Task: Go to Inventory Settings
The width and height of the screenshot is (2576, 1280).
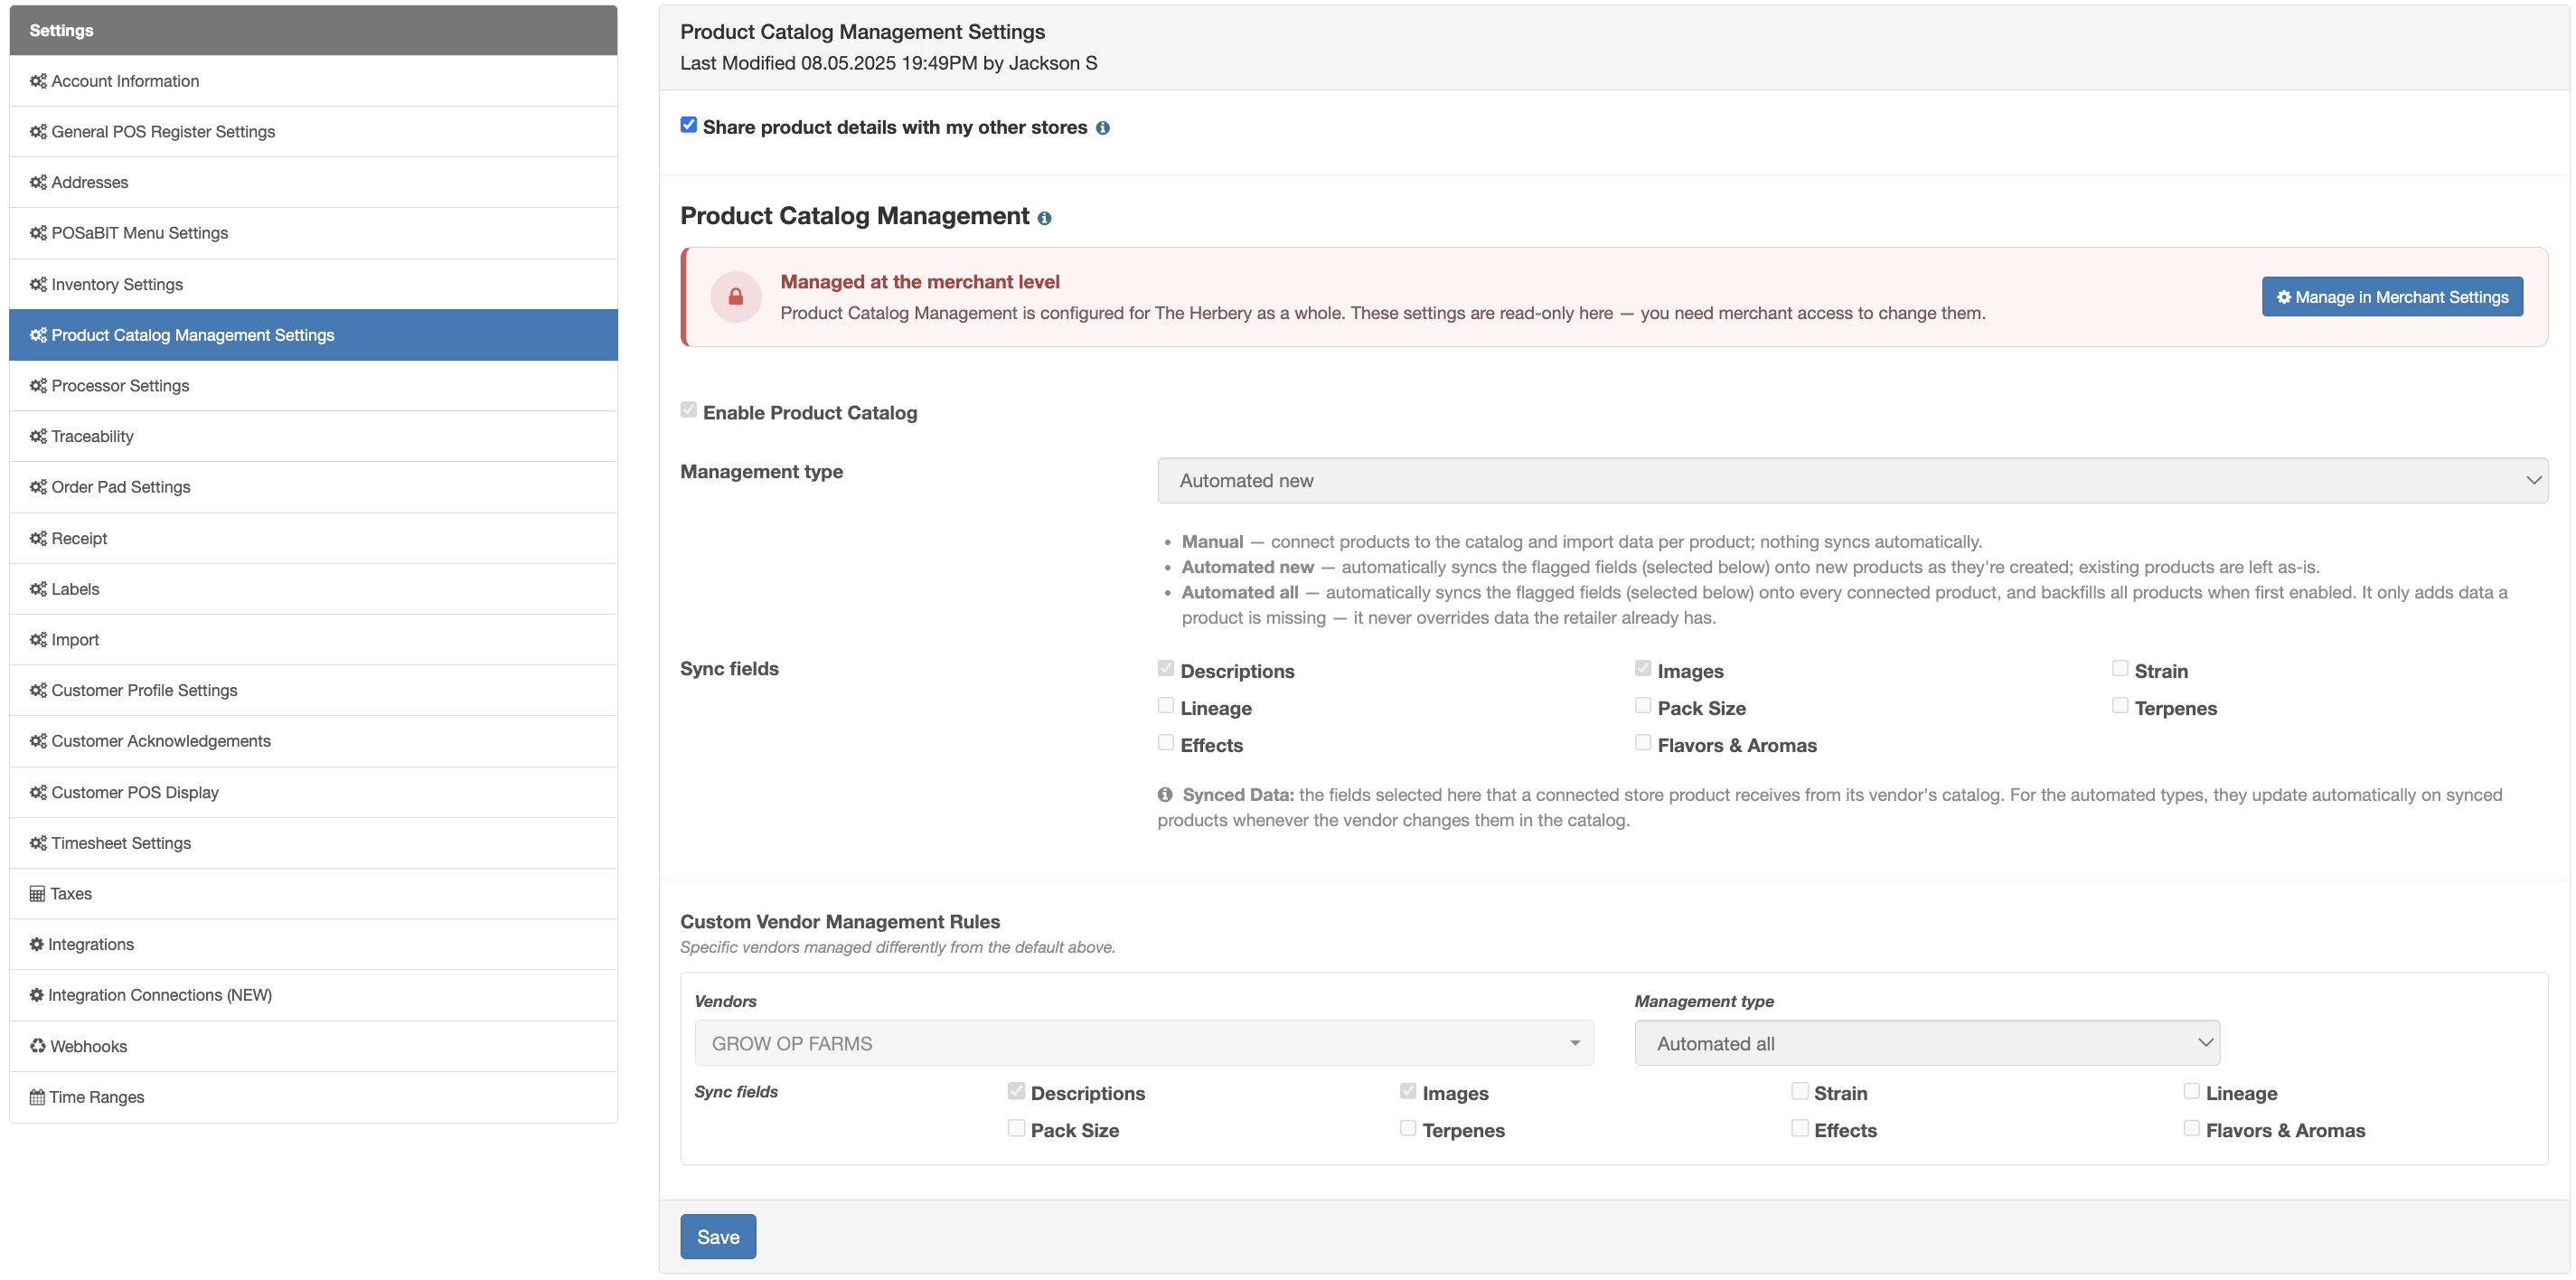Action: click(x=313, y=284)
